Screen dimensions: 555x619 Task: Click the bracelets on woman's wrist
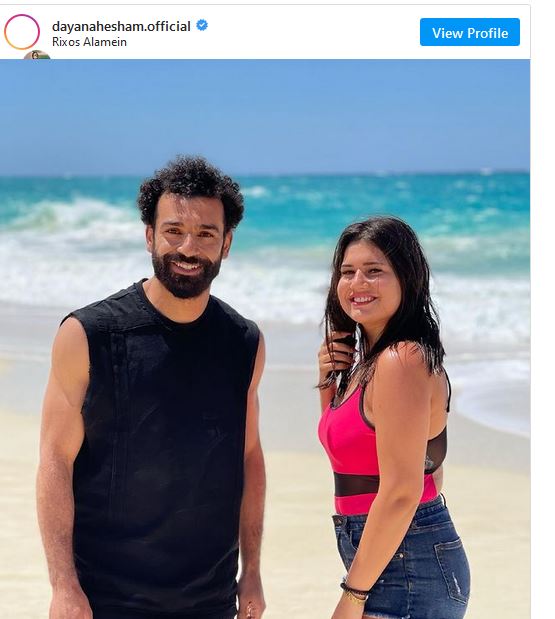(x=354, y=594)
